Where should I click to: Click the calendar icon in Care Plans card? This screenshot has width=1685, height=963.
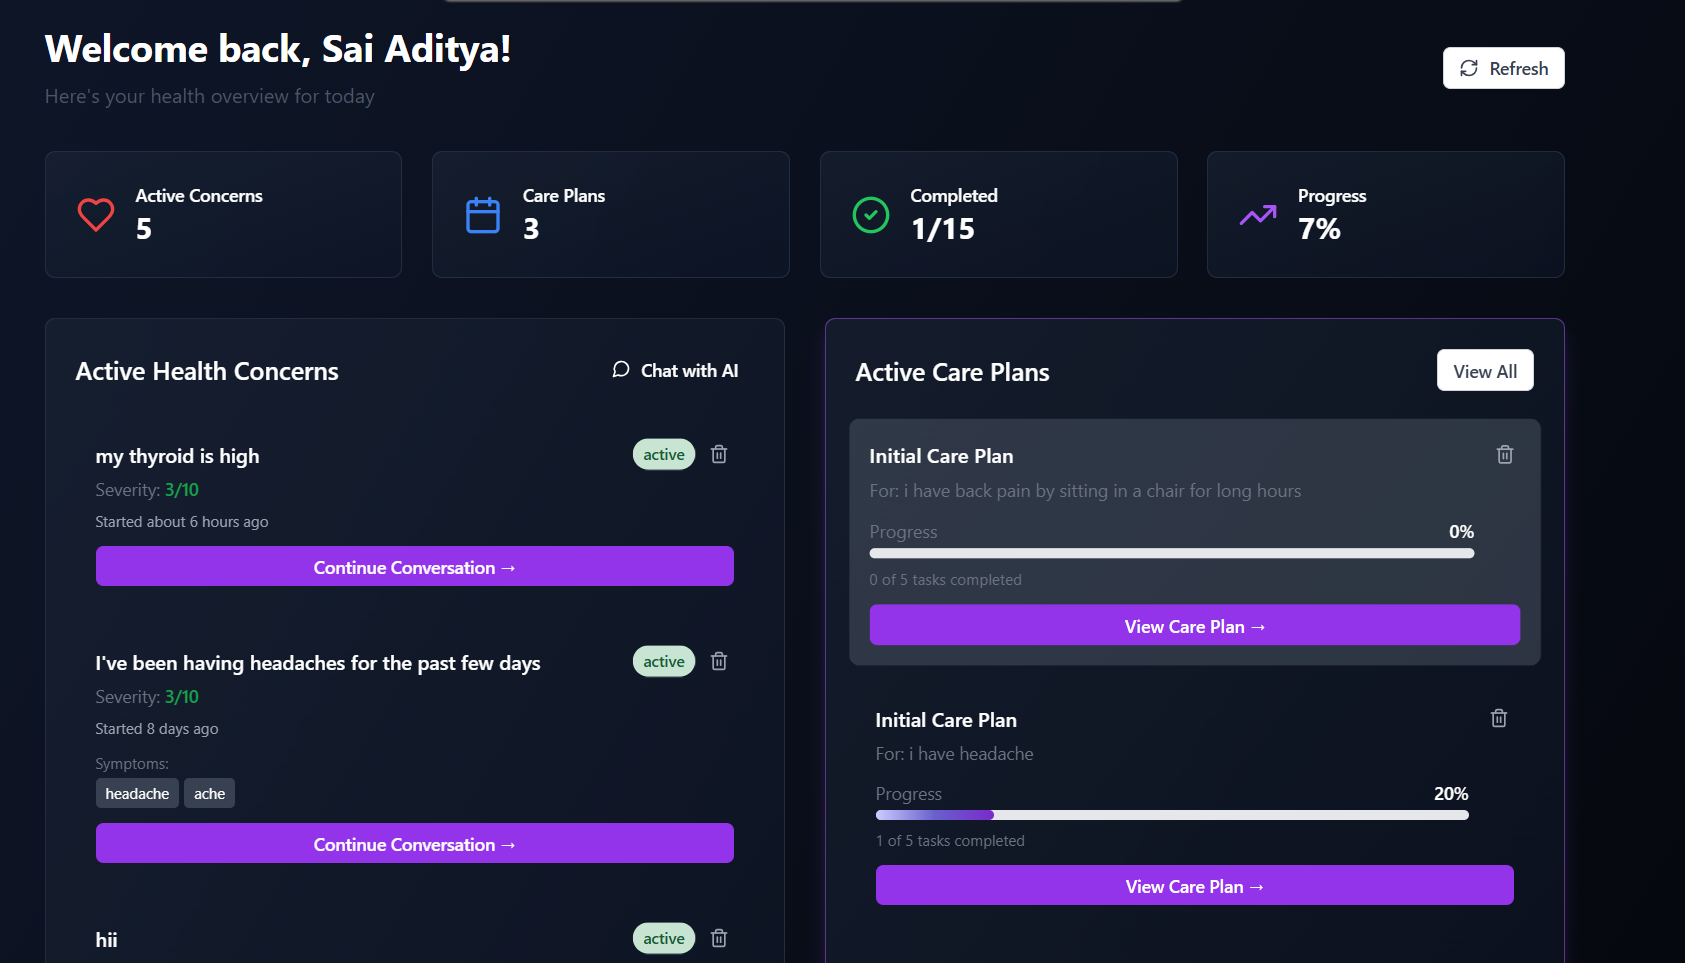coord(483,215)
